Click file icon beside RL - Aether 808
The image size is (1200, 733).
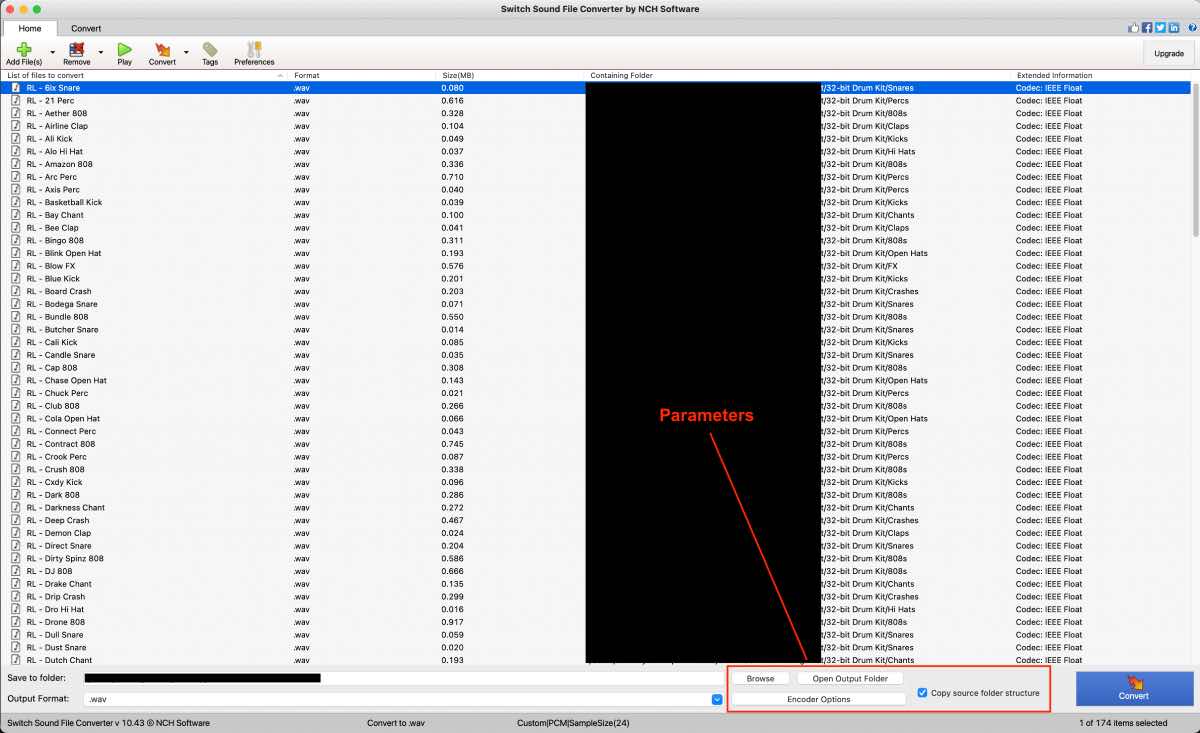point(15,113)
